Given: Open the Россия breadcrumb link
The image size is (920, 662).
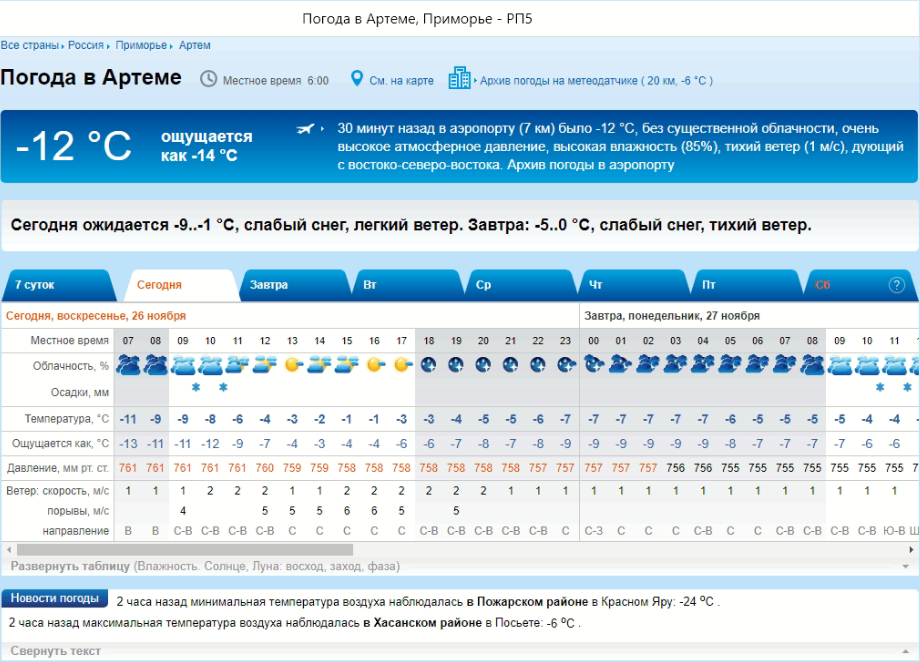Looking at the screenshot, I should tap(86, 45).
